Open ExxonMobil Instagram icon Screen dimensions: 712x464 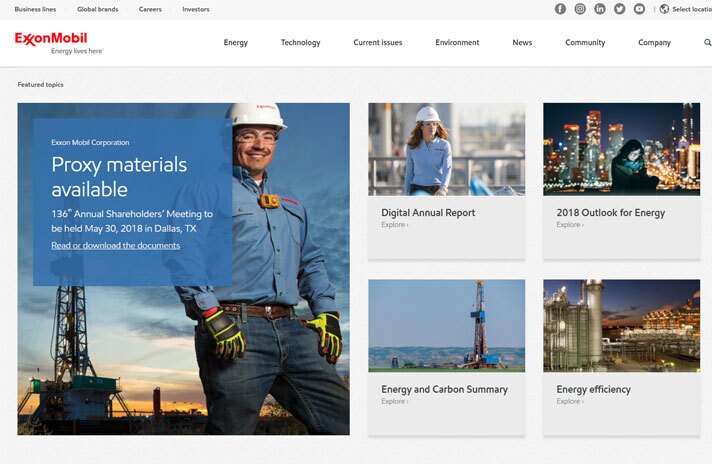tap(580, 9)
